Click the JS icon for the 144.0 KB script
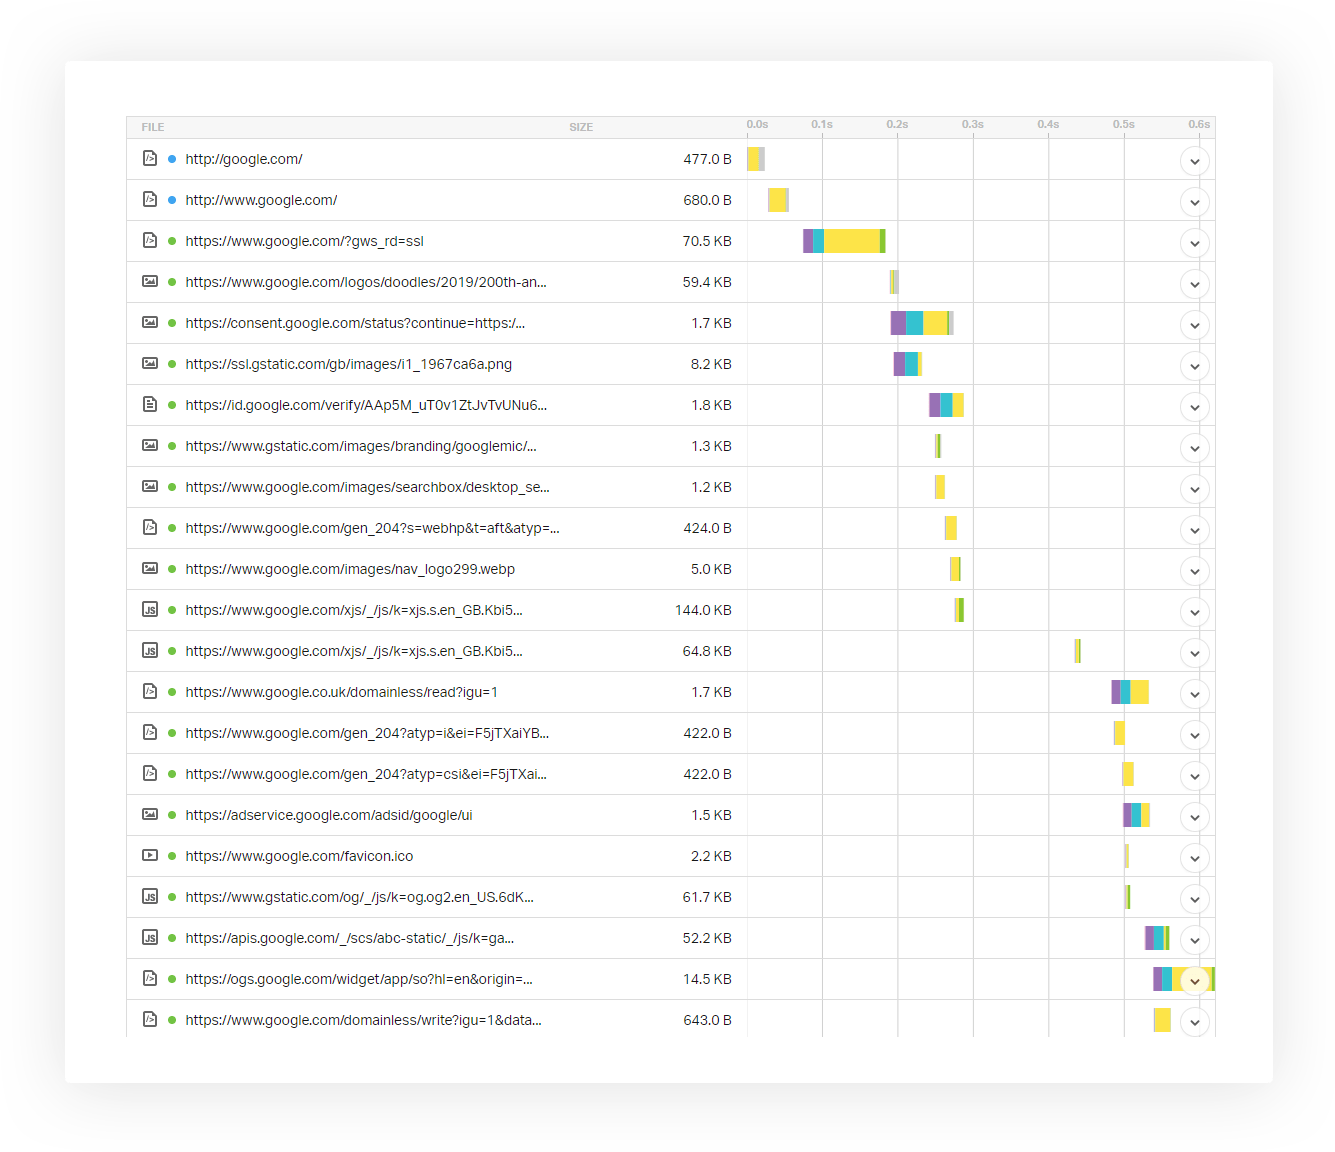Screen dimensions: 1335x1152 [x=150, y=610]
